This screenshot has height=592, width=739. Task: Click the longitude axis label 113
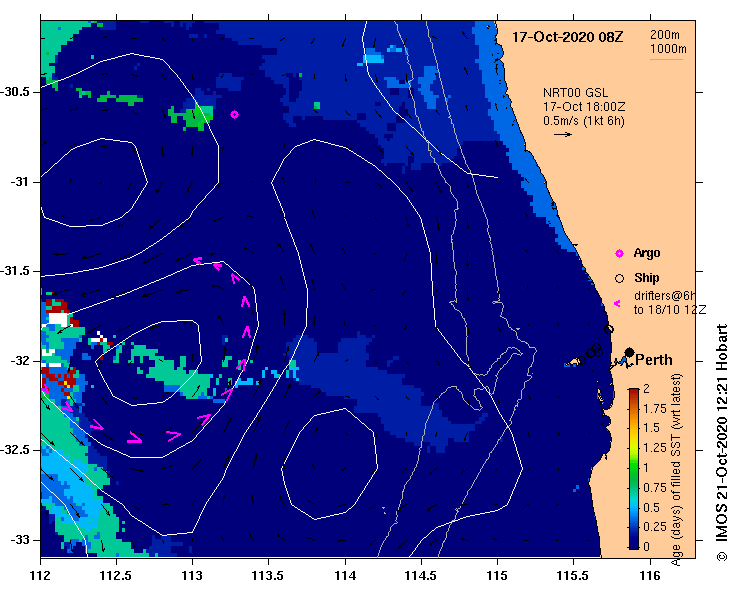[x=192, y=576]
